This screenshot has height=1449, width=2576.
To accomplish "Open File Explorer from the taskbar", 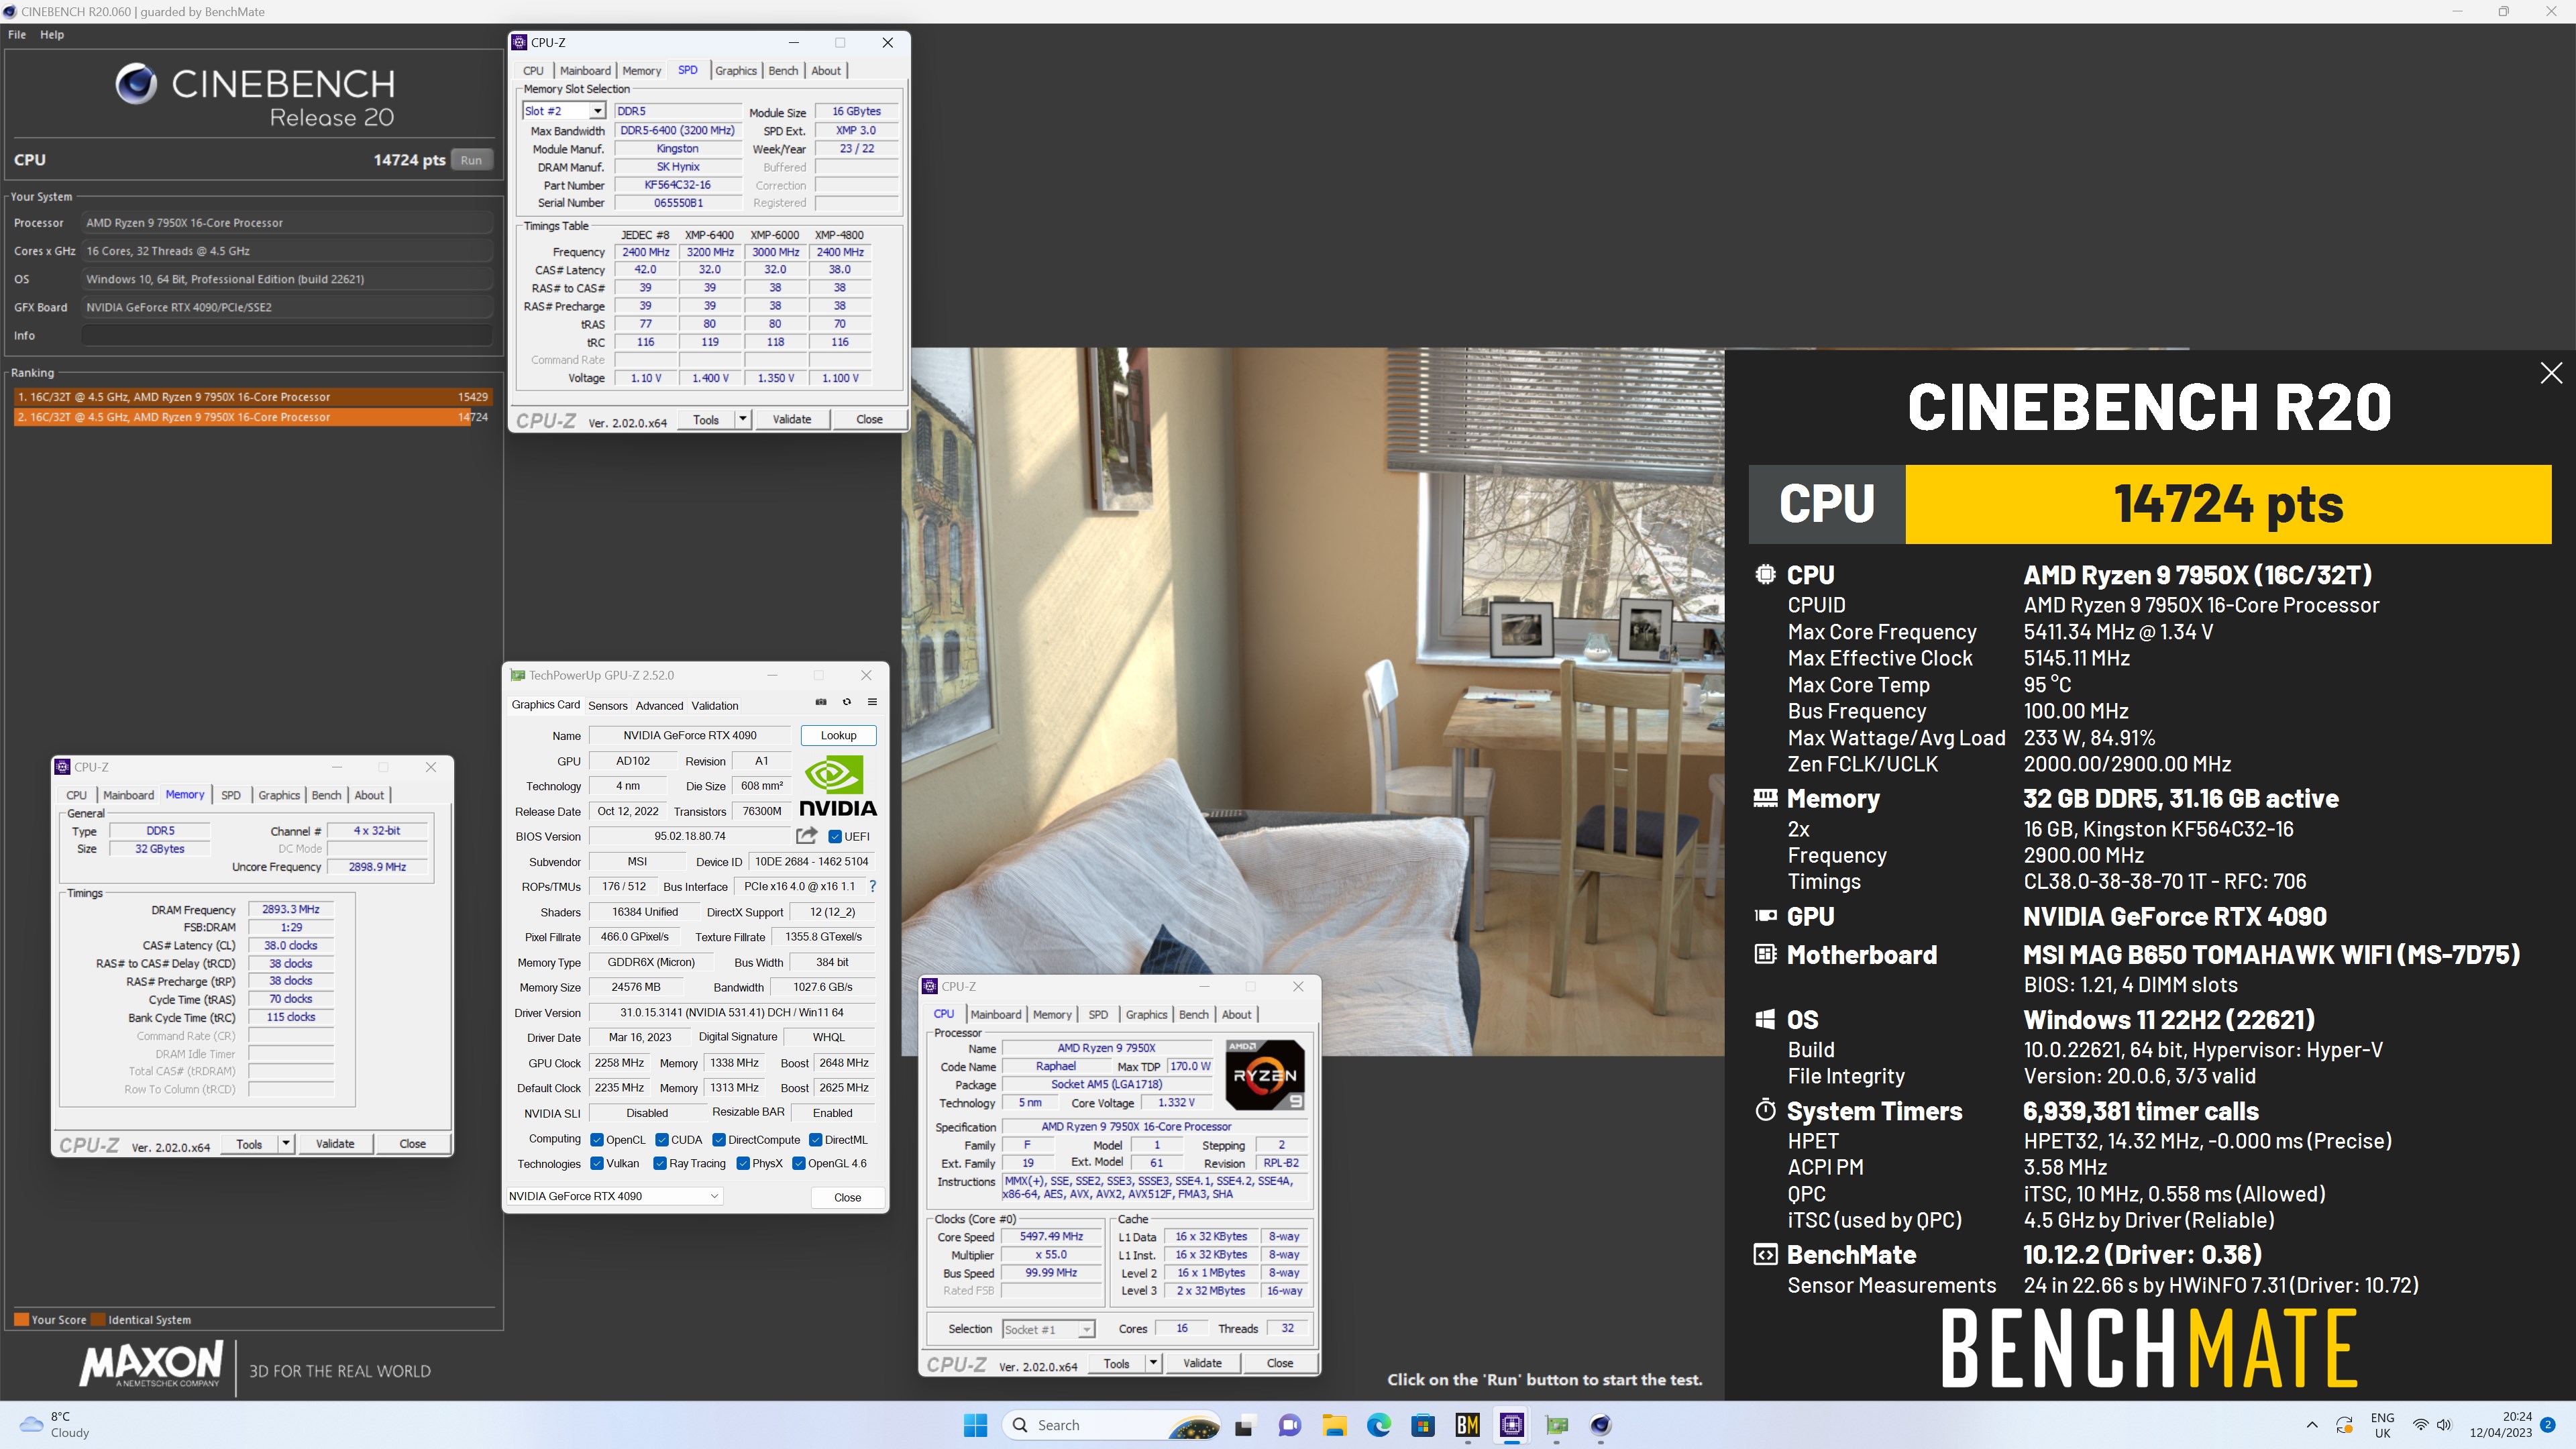I will pyautogui.click(x=1334, y=1425).
